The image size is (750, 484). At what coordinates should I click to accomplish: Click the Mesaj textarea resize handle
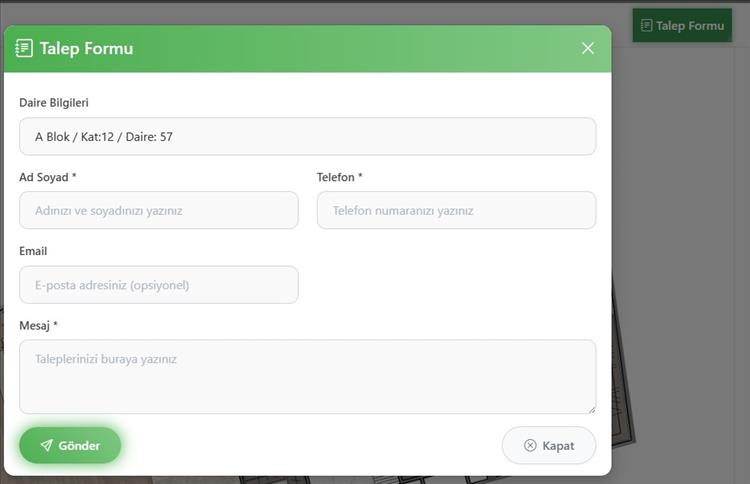click(x=591, y=408)
